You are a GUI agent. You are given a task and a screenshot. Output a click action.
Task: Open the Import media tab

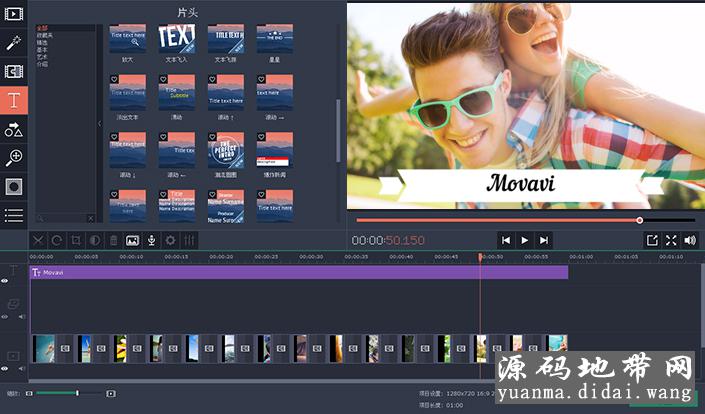pos(14,14)
